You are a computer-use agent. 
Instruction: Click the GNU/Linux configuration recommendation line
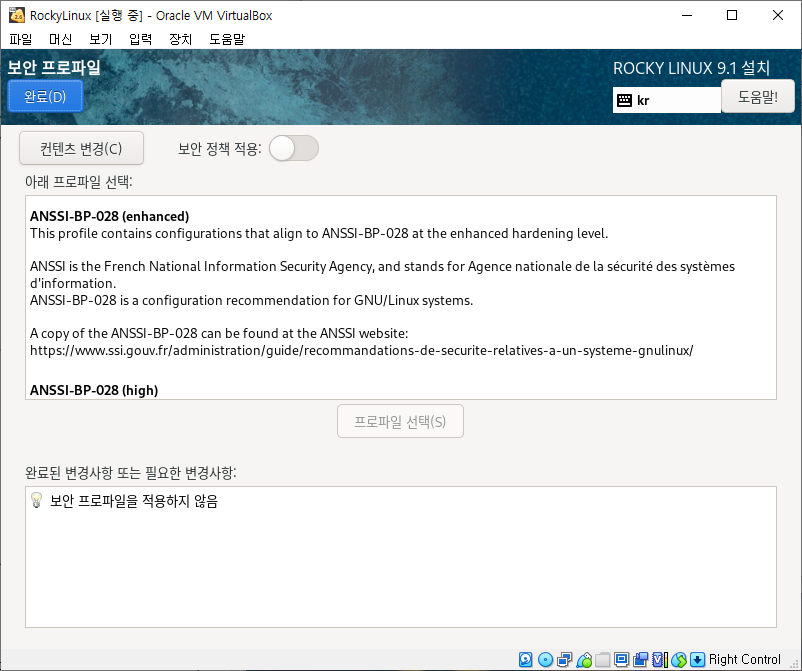tap(251, 300)
